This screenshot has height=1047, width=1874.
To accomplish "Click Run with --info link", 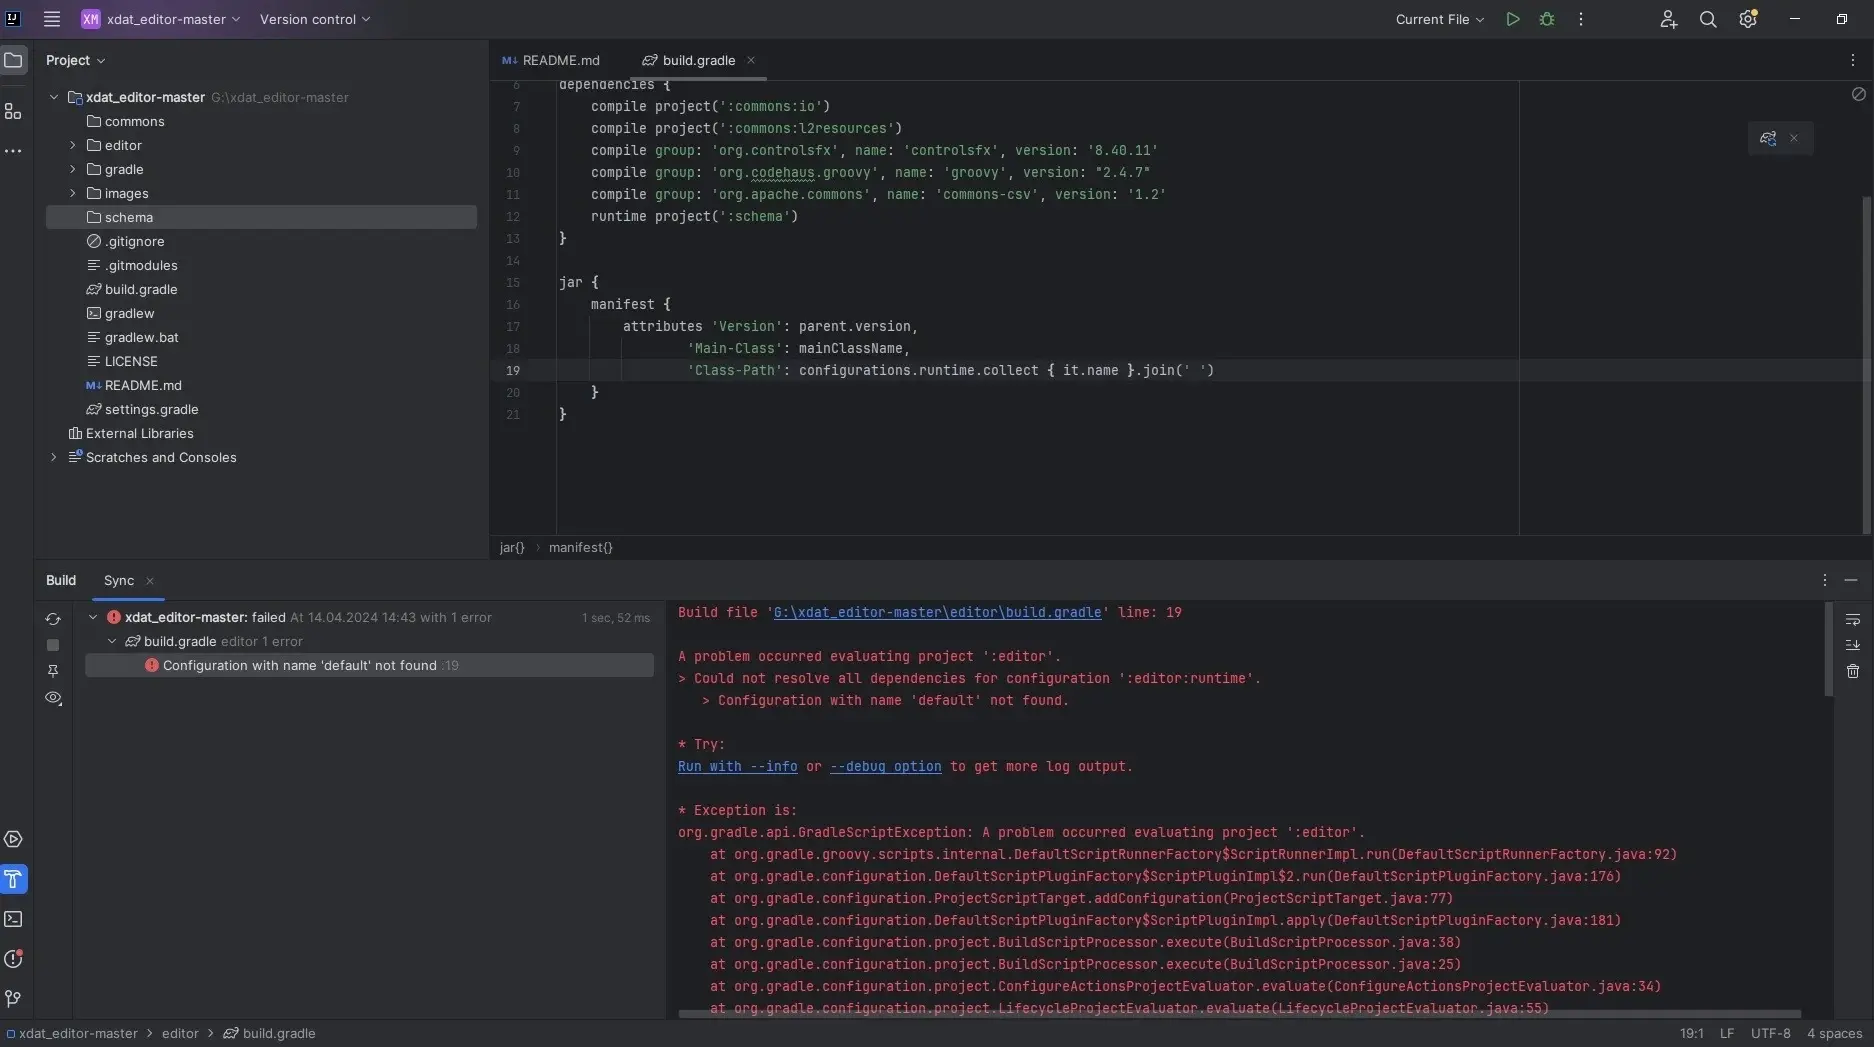I will pos(738,766).
